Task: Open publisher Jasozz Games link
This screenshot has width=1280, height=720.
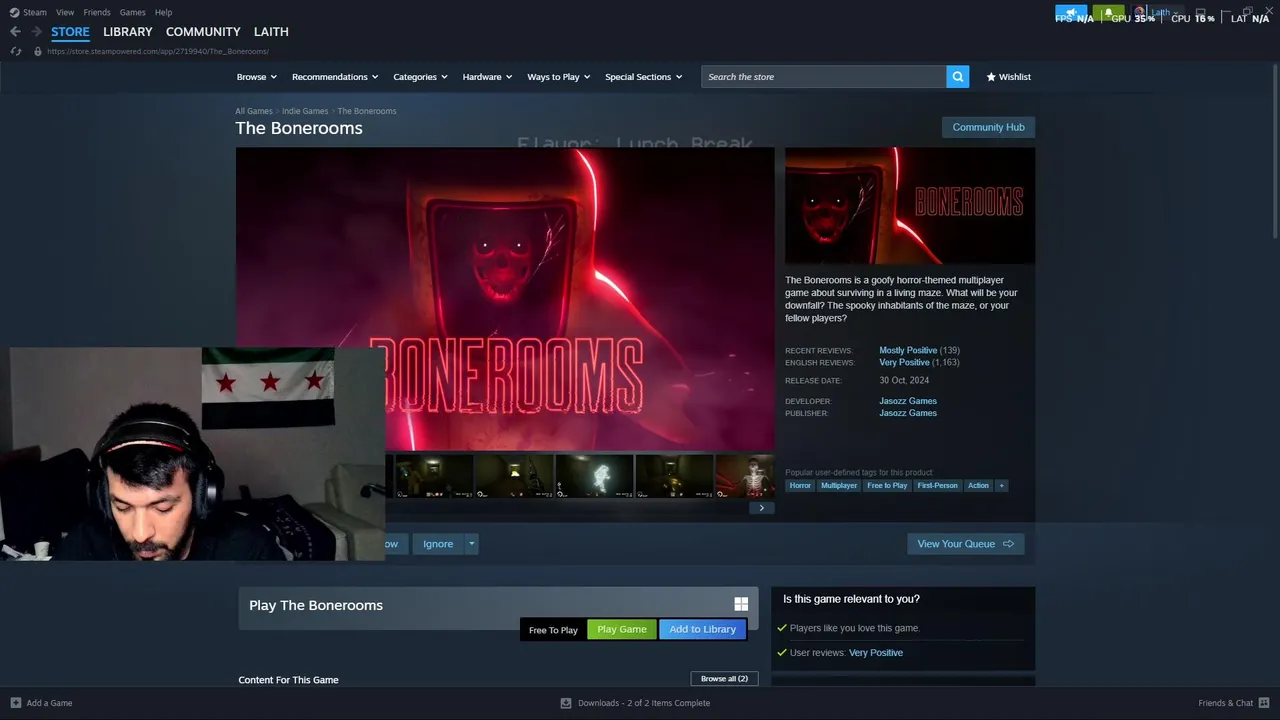Action: pos(908,413)
